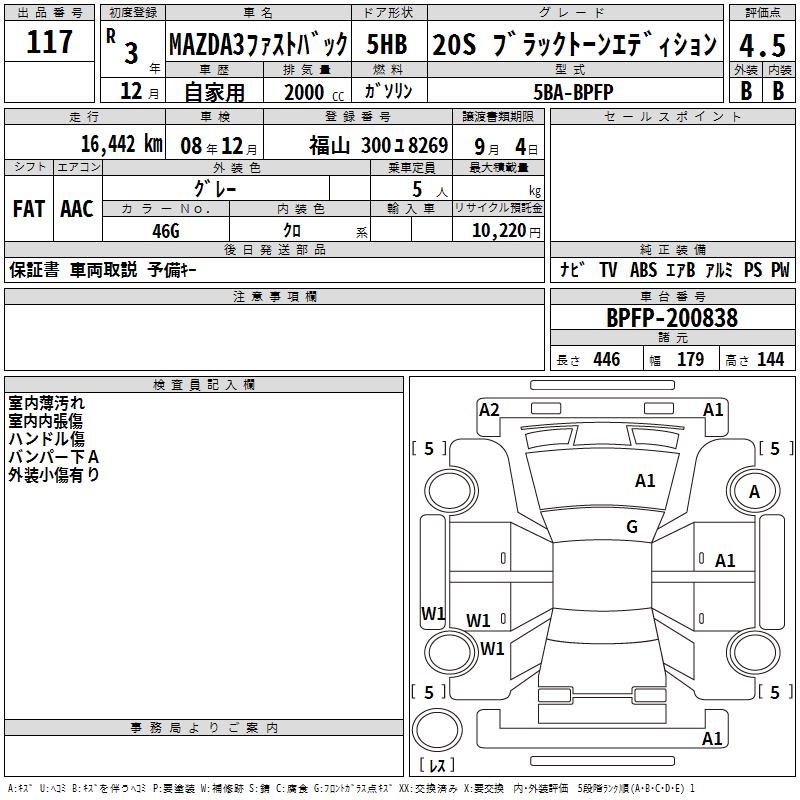
Task: Click the ABS equipment entry
Action: coord(643,269)
